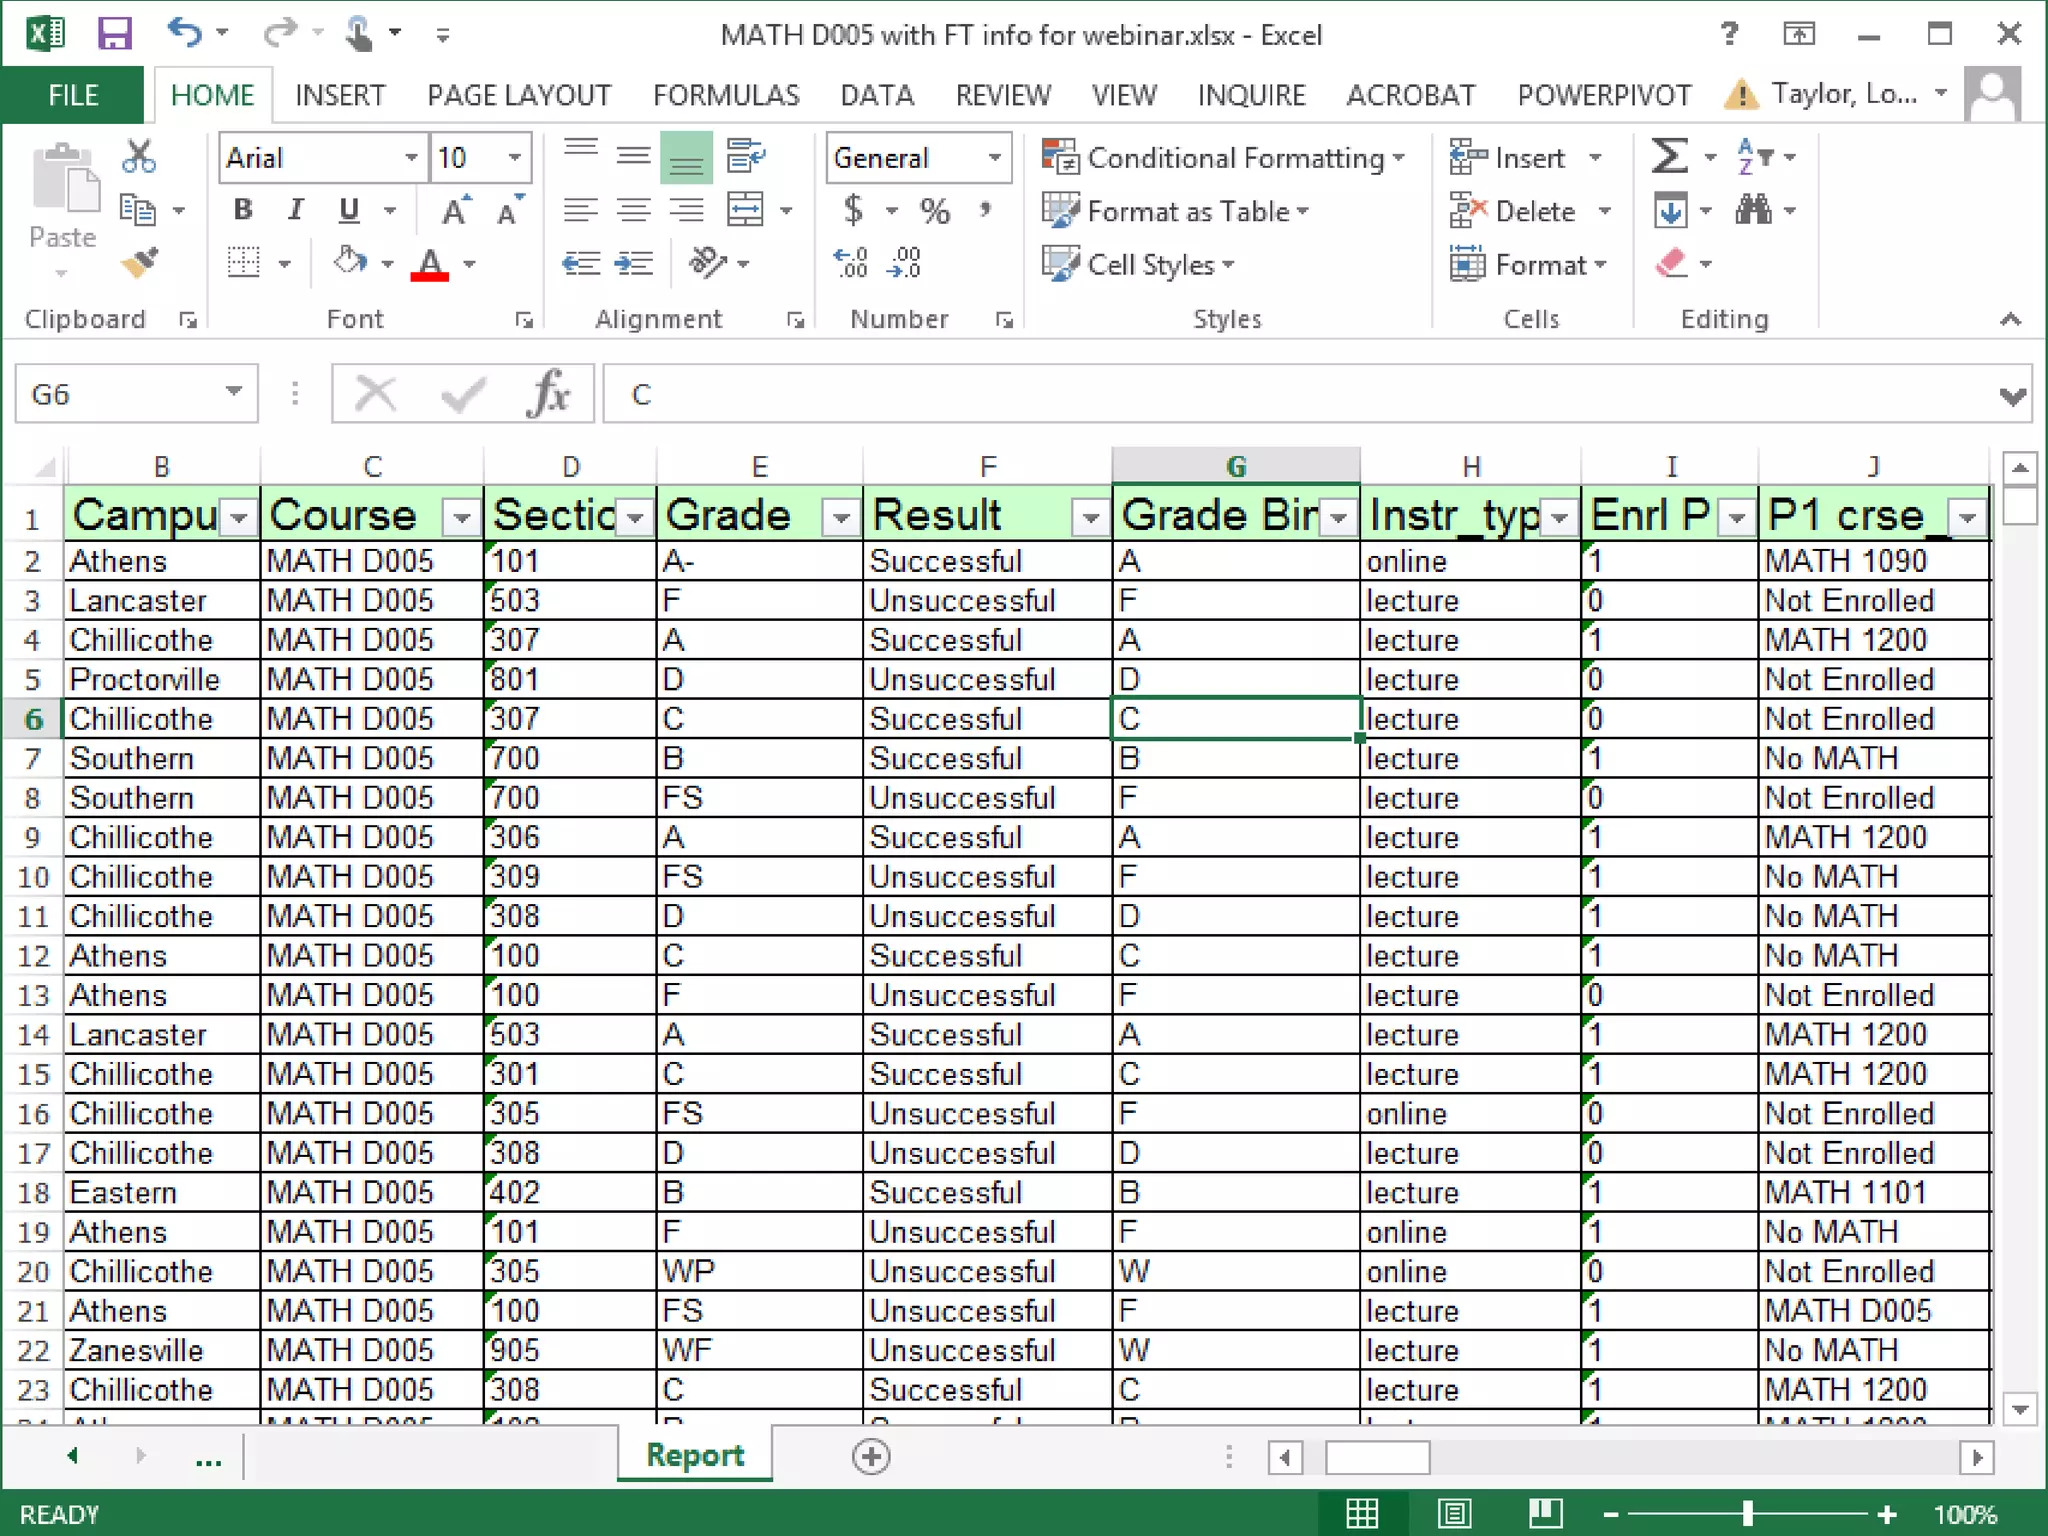The image size is (2048, 1536).
Task: Switch to the Report sheet tab
Action: tap(695, 1455)
